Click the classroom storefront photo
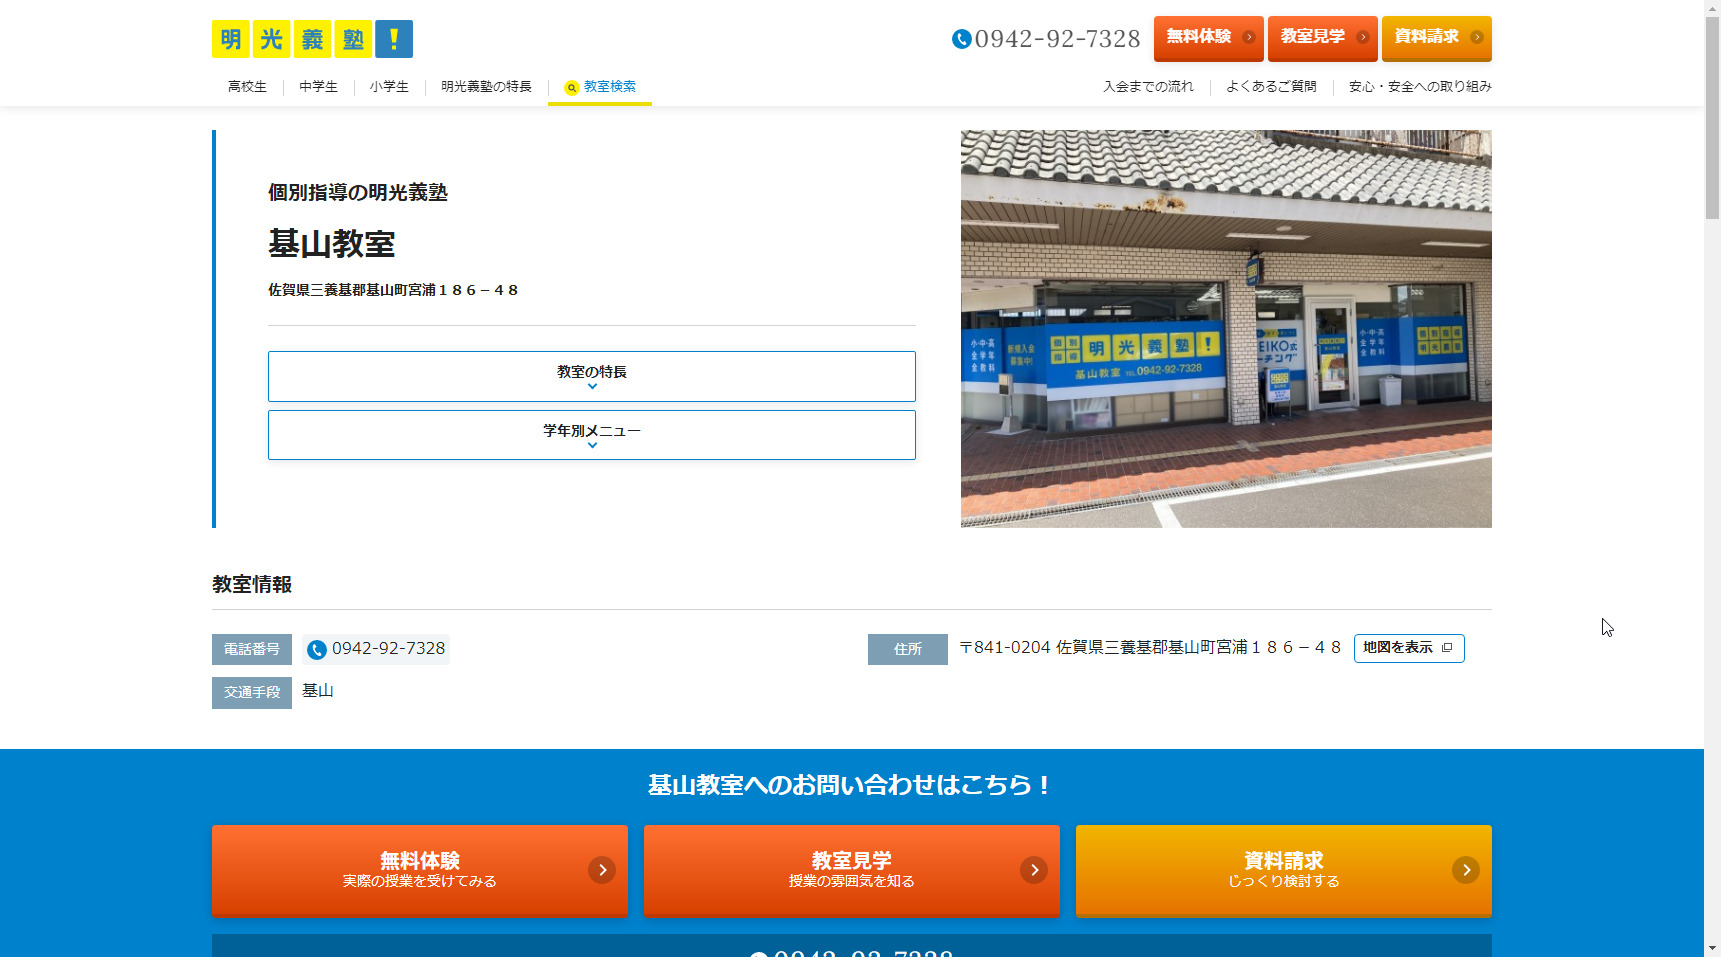1721x957 pixels. 1226,329
